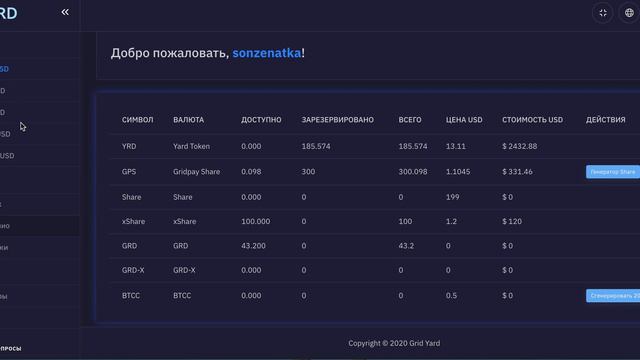
Task: Click the ЗАРЕЗЕРВИРОВАНО column header
Action: point(338,120)
